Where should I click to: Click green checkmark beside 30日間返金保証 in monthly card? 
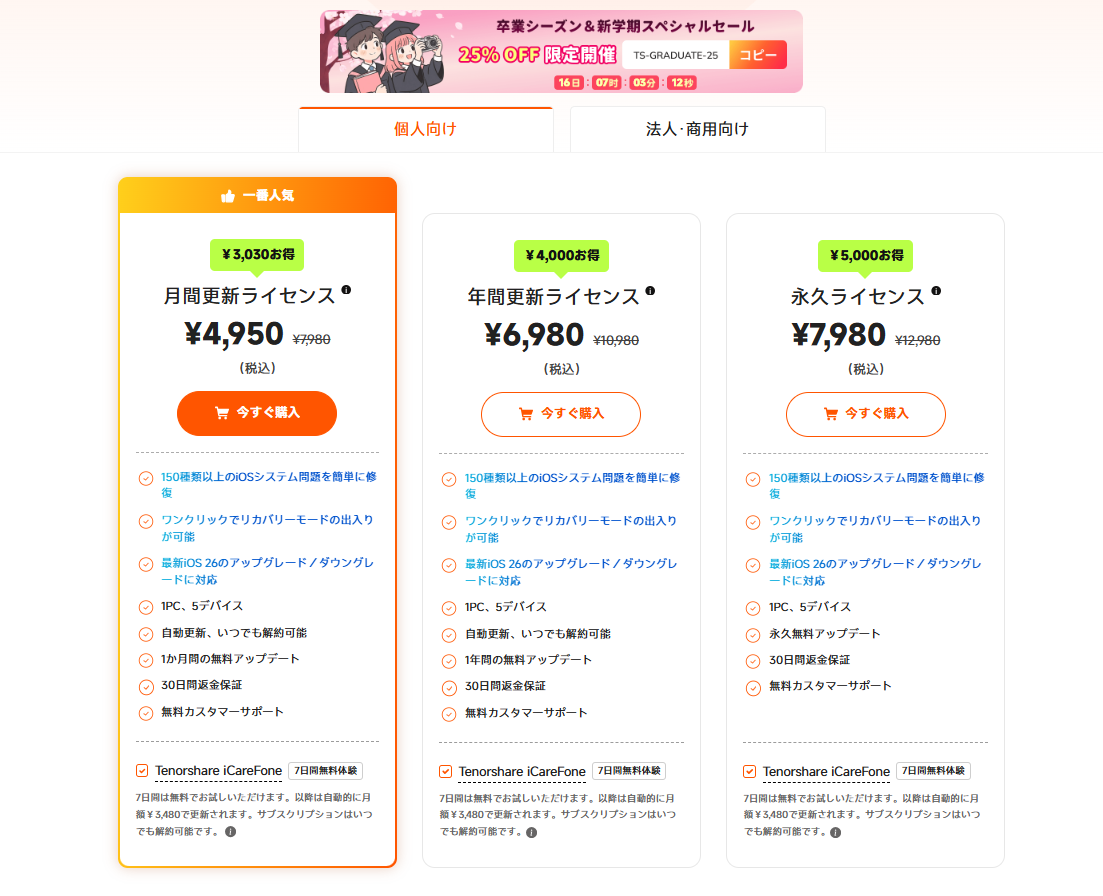click(x=148, y=686)
